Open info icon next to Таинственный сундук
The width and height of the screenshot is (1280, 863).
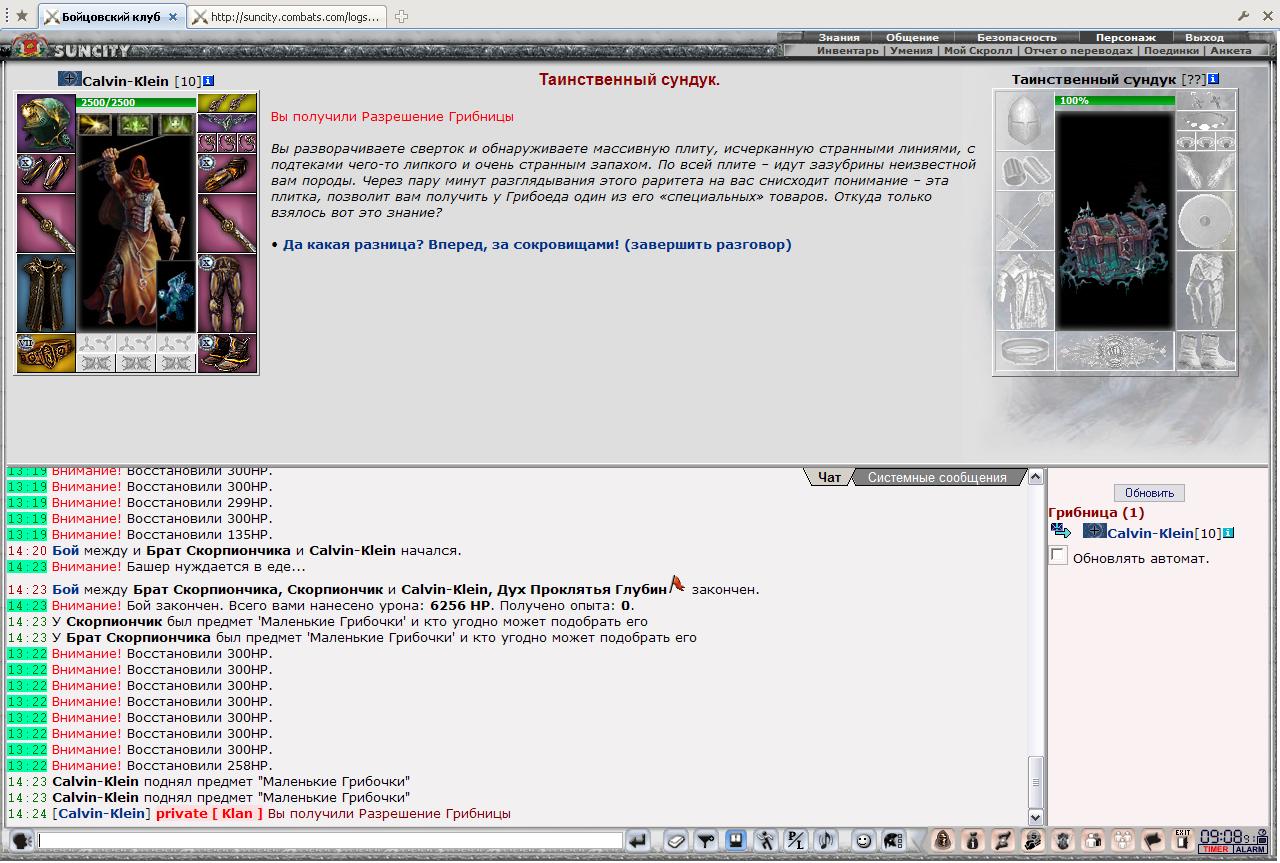coord(1213,79)
